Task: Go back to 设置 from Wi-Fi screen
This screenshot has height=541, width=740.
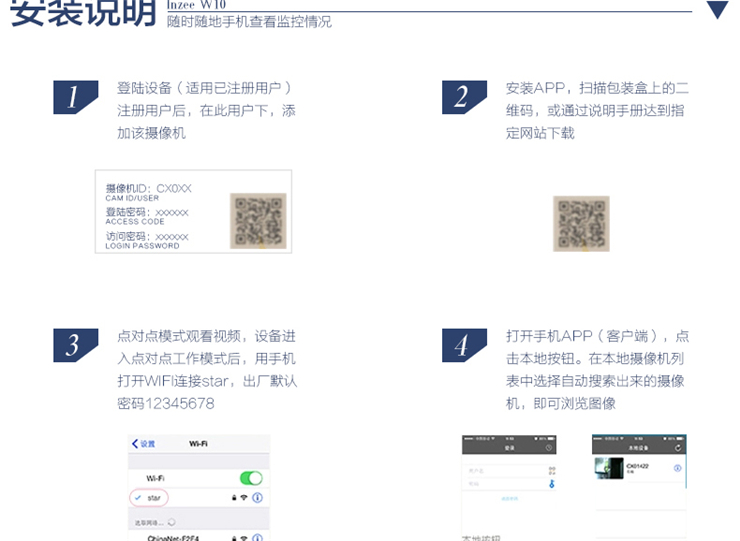Action: [x=144, y=443]
